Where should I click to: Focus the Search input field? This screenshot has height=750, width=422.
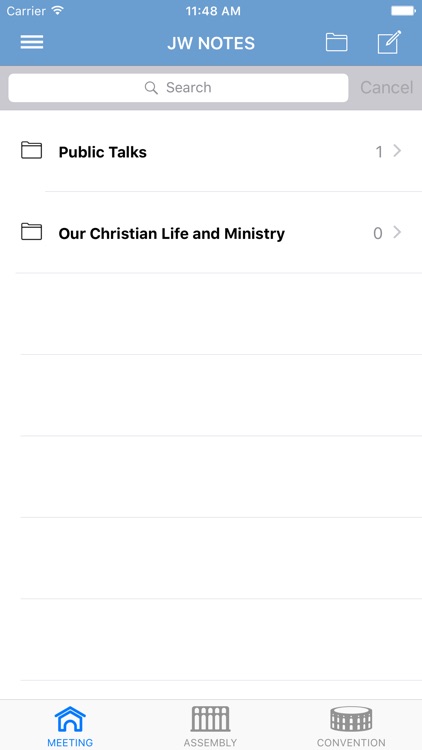click(x=178, y=88)
